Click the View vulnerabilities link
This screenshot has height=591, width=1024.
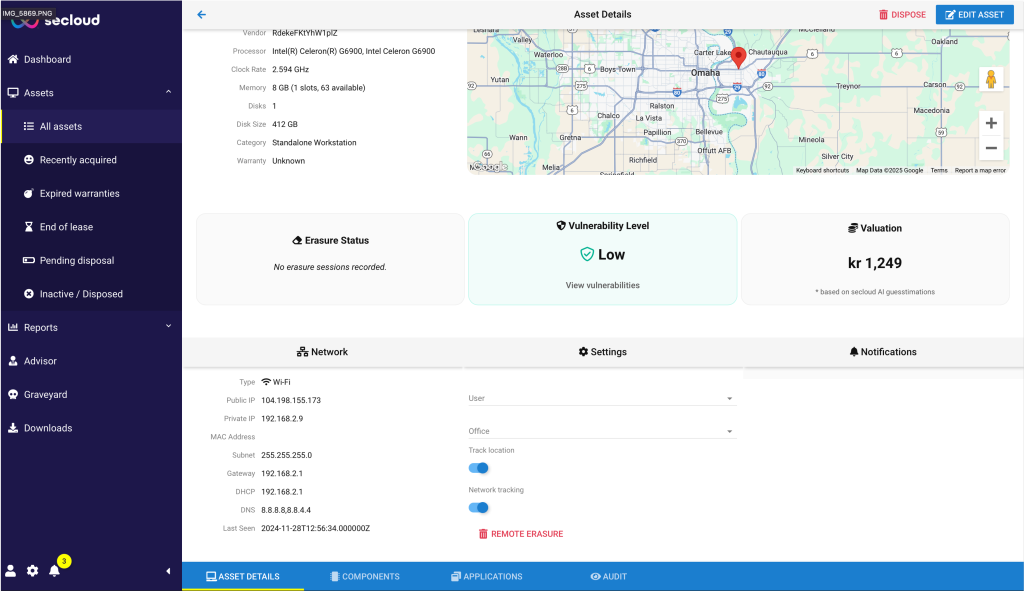(602, 285)
